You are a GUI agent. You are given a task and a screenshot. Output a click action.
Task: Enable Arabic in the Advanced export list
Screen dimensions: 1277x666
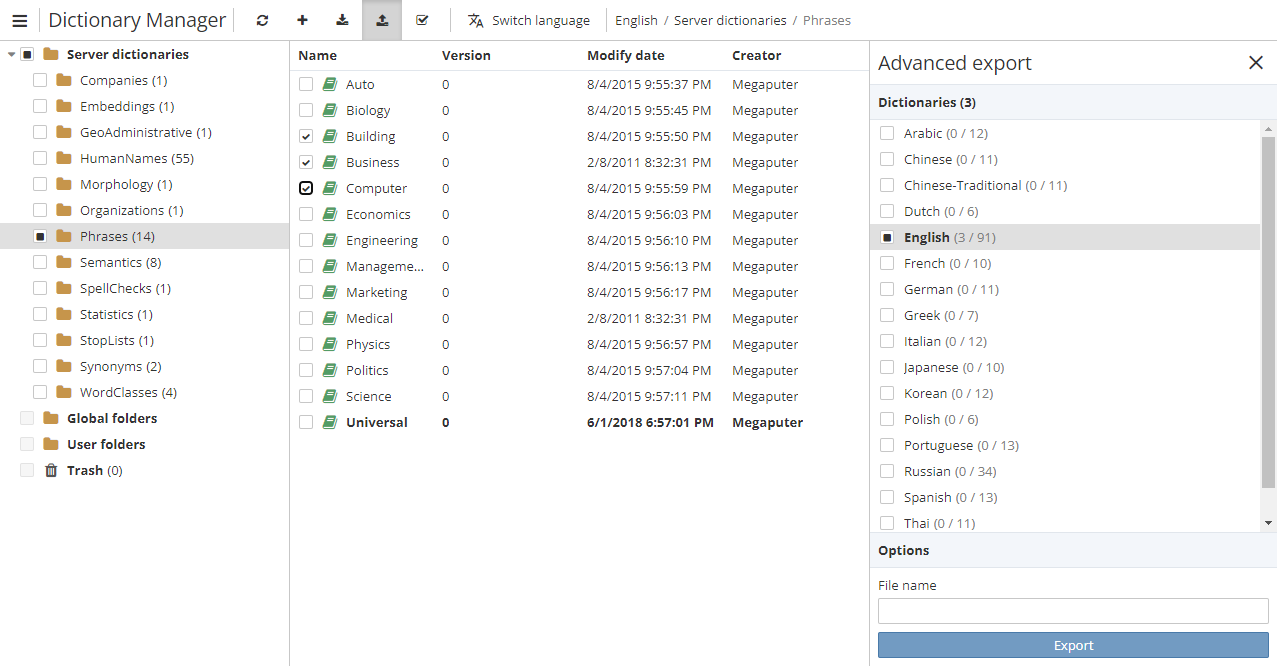[x=886, y=133]
